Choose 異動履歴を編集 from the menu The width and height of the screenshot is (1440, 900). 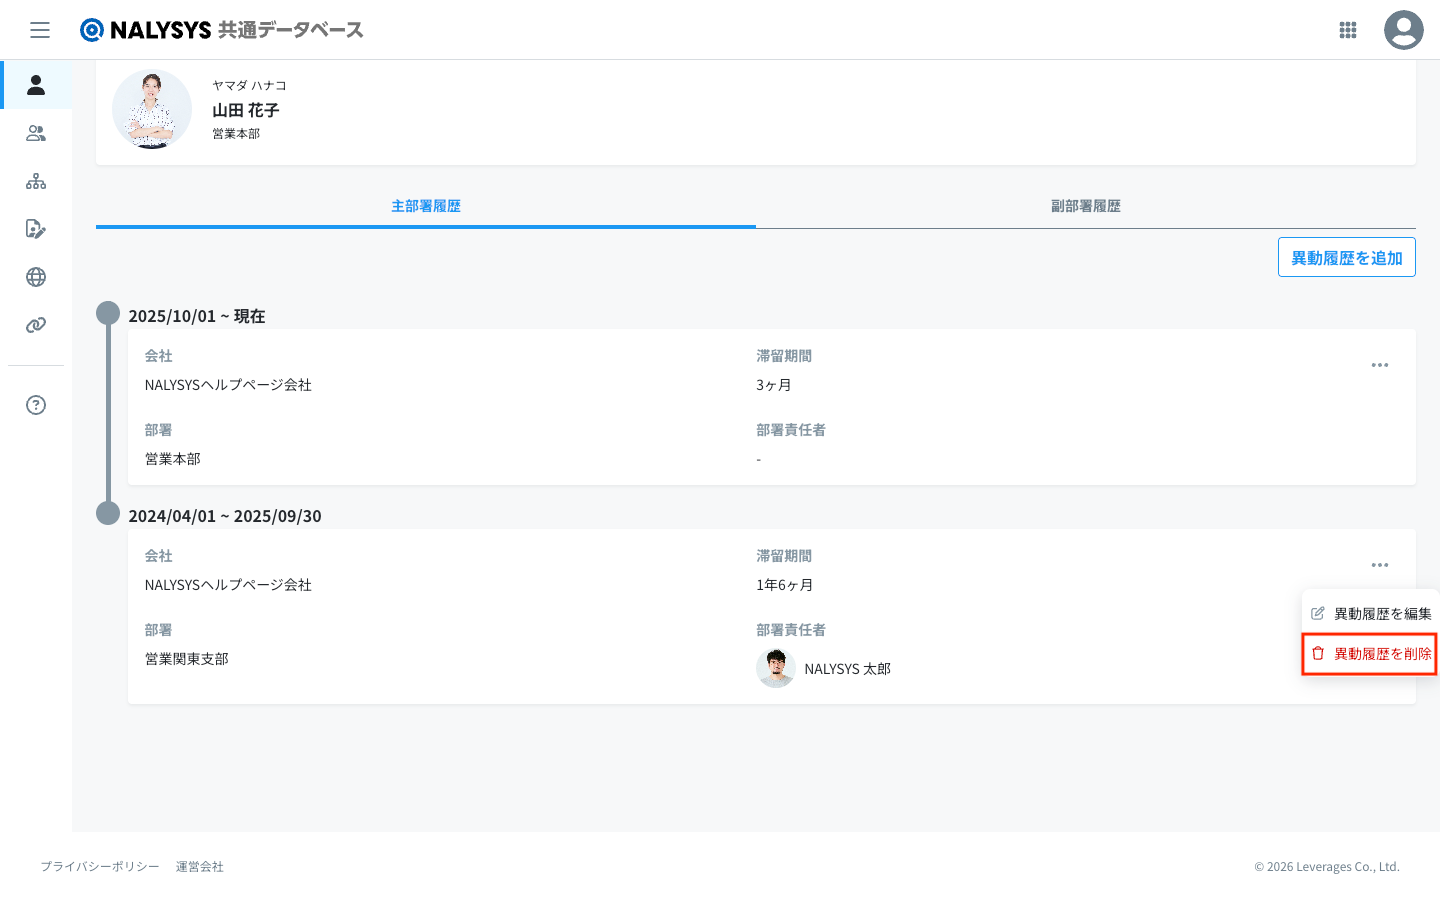(1371, 614)
